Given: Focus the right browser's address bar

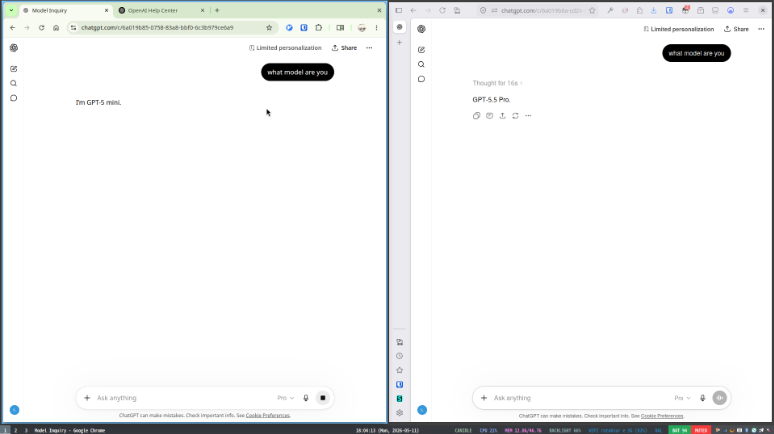Looking at the screenshot, I should coord(542,10).
